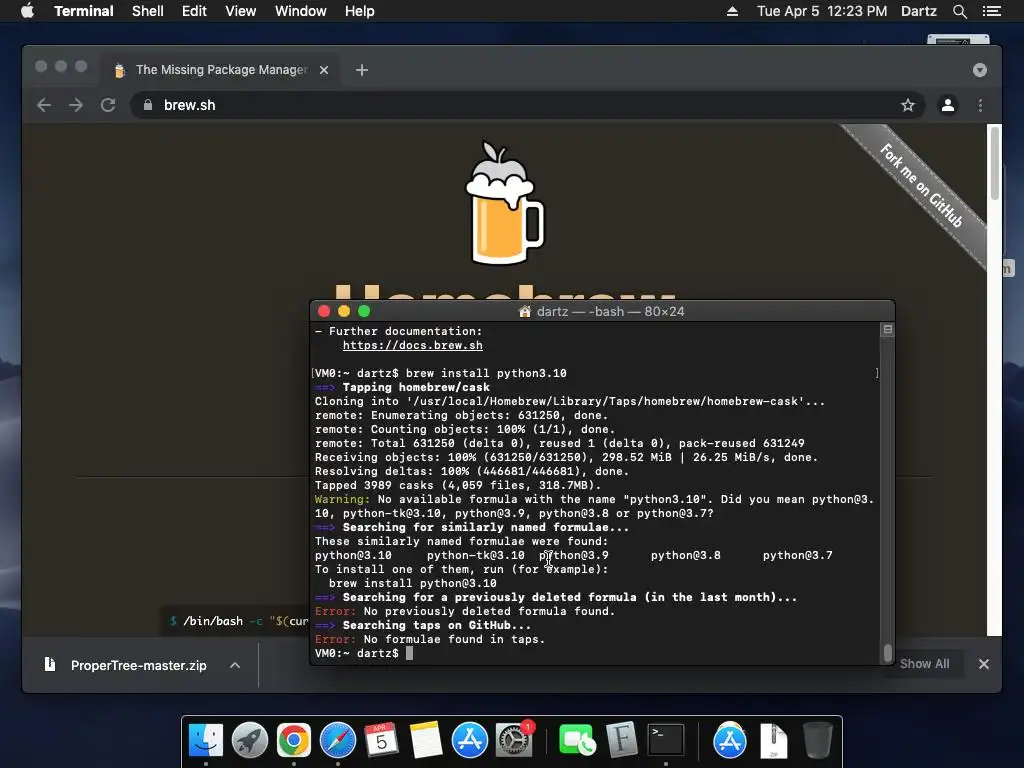
Task: Close The Missing Package Manager tab
Action: coord(324,70)
